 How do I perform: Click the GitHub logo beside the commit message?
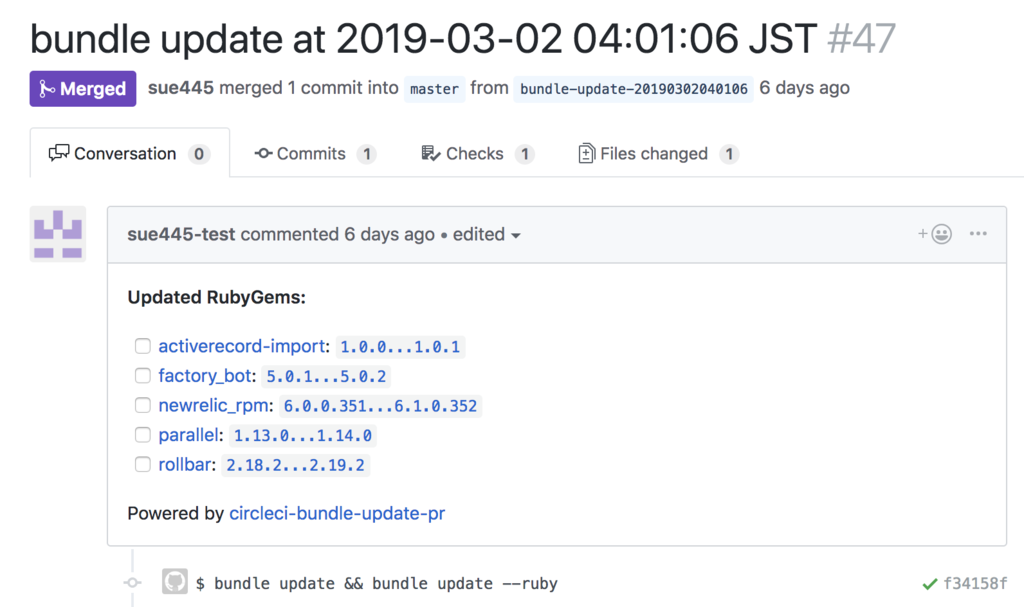[x=174, y=582]
